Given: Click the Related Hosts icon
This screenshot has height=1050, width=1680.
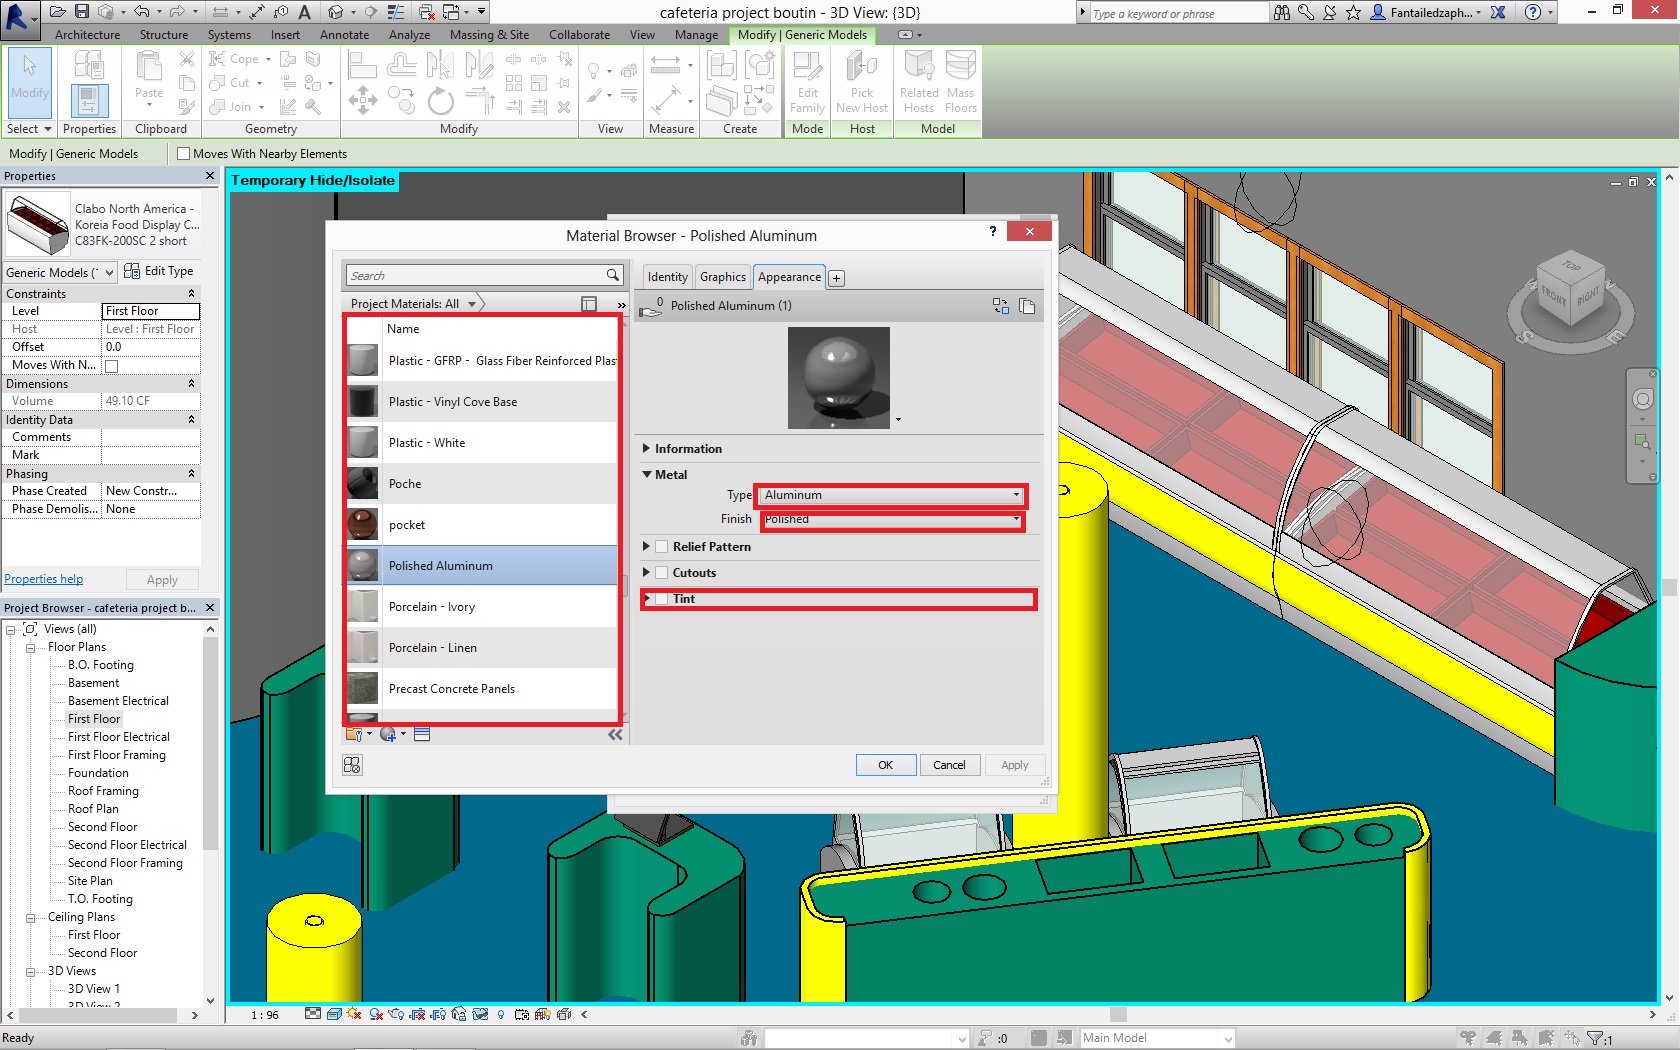Looking at the screenshot, I should point(919,82).
